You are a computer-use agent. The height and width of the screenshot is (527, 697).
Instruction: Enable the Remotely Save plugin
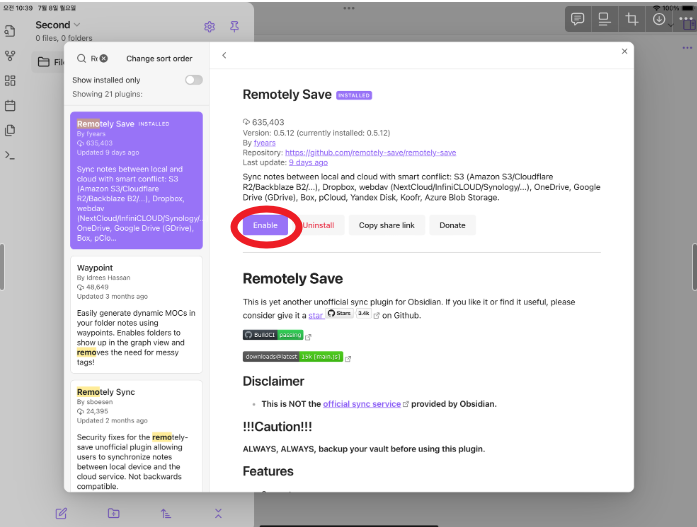coord(265,225)
